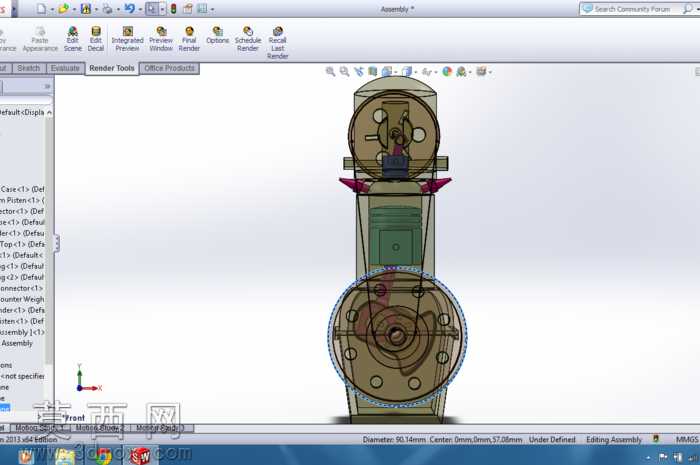Select the Case<1> component in tree
Image resolution: width=700 pixels, height=465 pixels.
(22, 189)
